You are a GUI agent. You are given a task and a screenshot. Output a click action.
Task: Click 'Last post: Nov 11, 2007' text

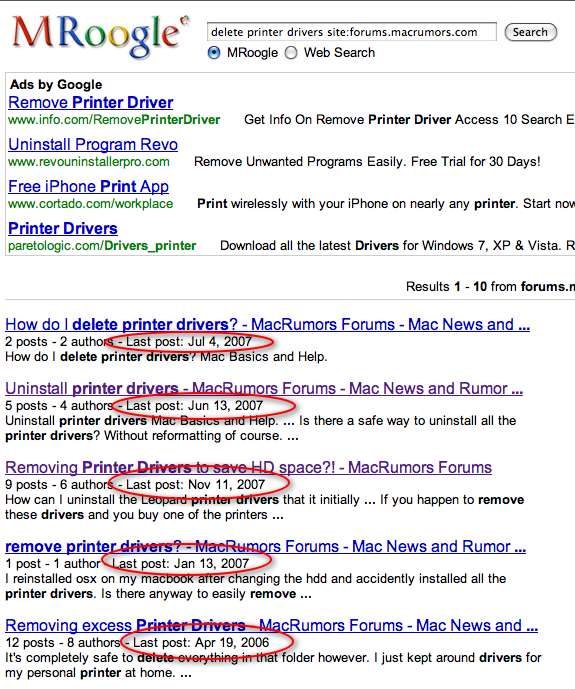[x=195, y=485]
